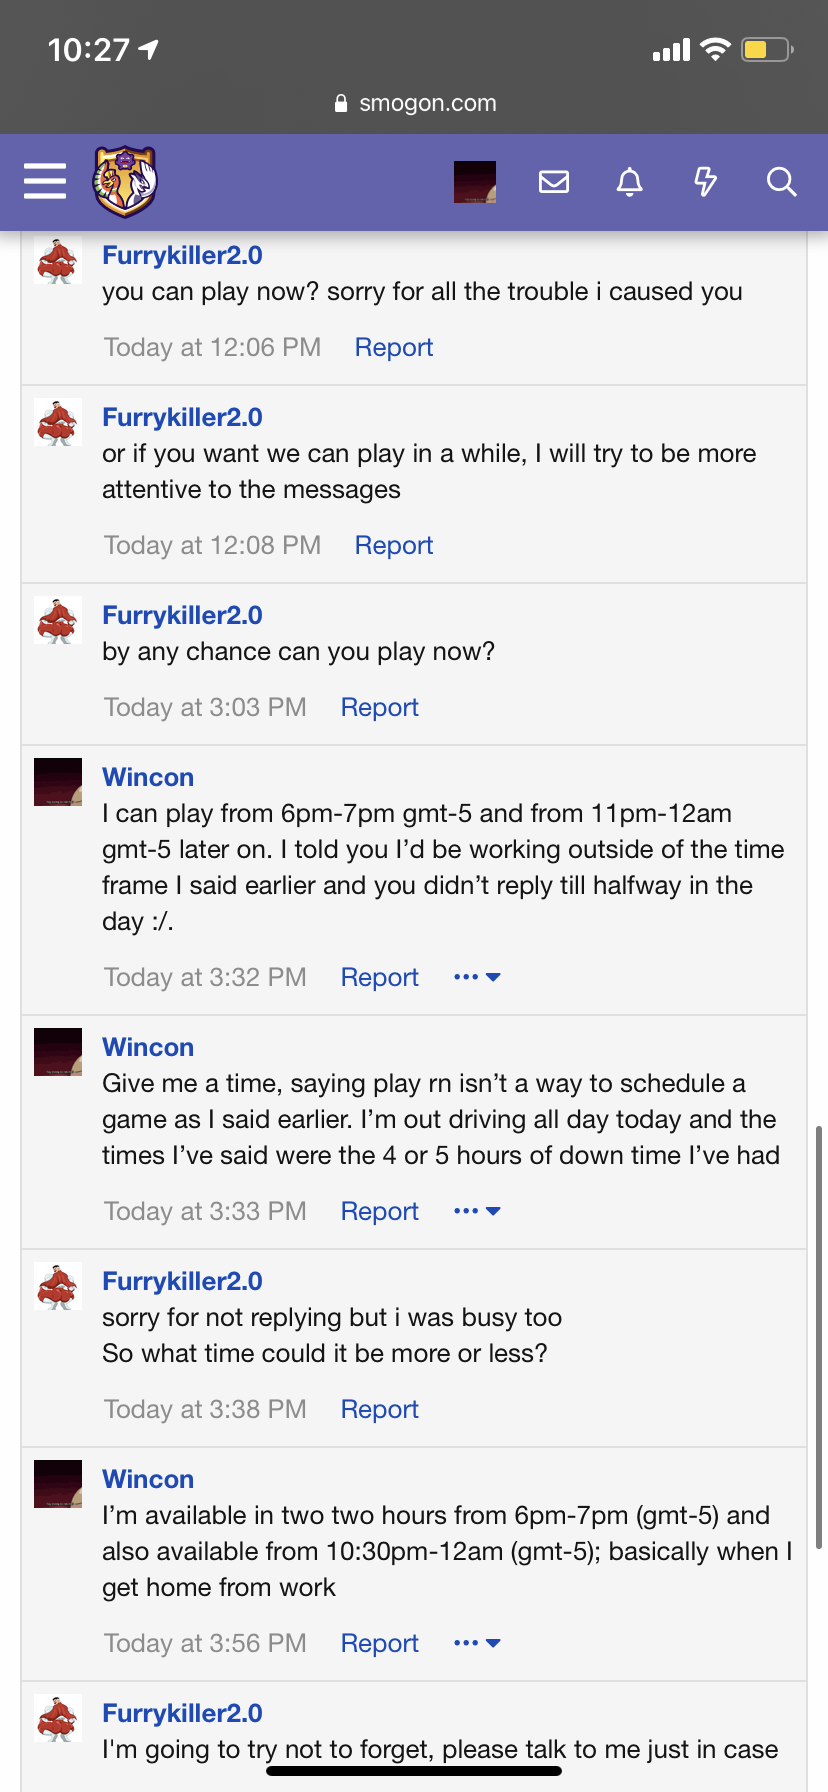The width and height of the screenshot is (828, 1792).
Task: Open Wincon's profile from 3:32 PM message
Action: tap(148, 777)
